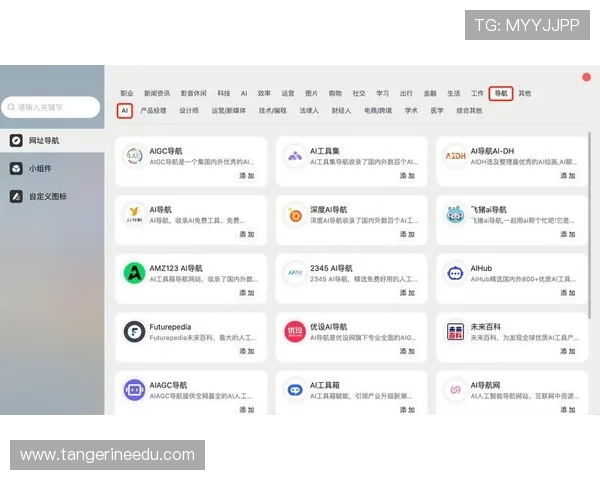Add AI导航AI-DH with its 添加 button
Viewport: 600px width, 480px height.
[x=568, y=176]
